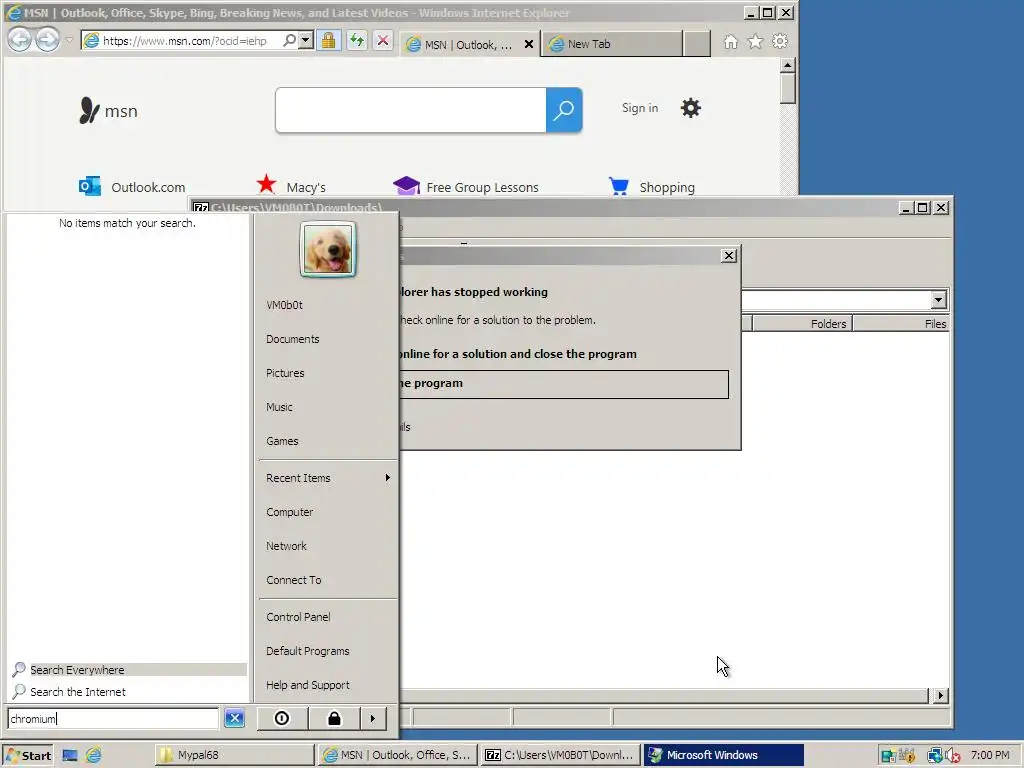Click the refresh page icon in Internet Explorer
1024x768 pixels.
tap(356, 40)
